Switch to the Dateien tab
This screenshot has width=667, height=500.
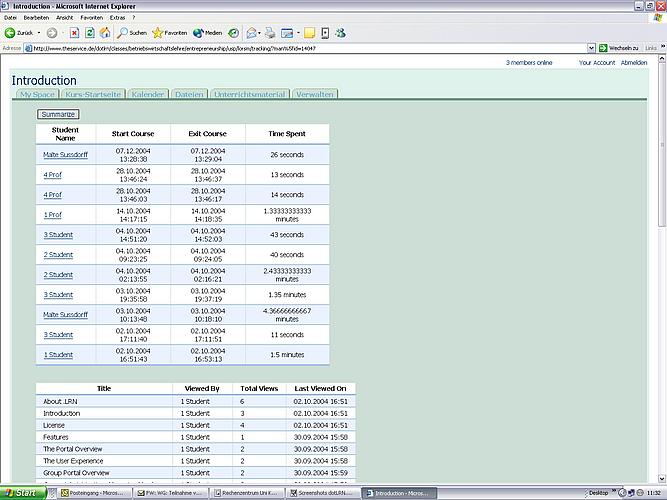click(x=189, y=94)
